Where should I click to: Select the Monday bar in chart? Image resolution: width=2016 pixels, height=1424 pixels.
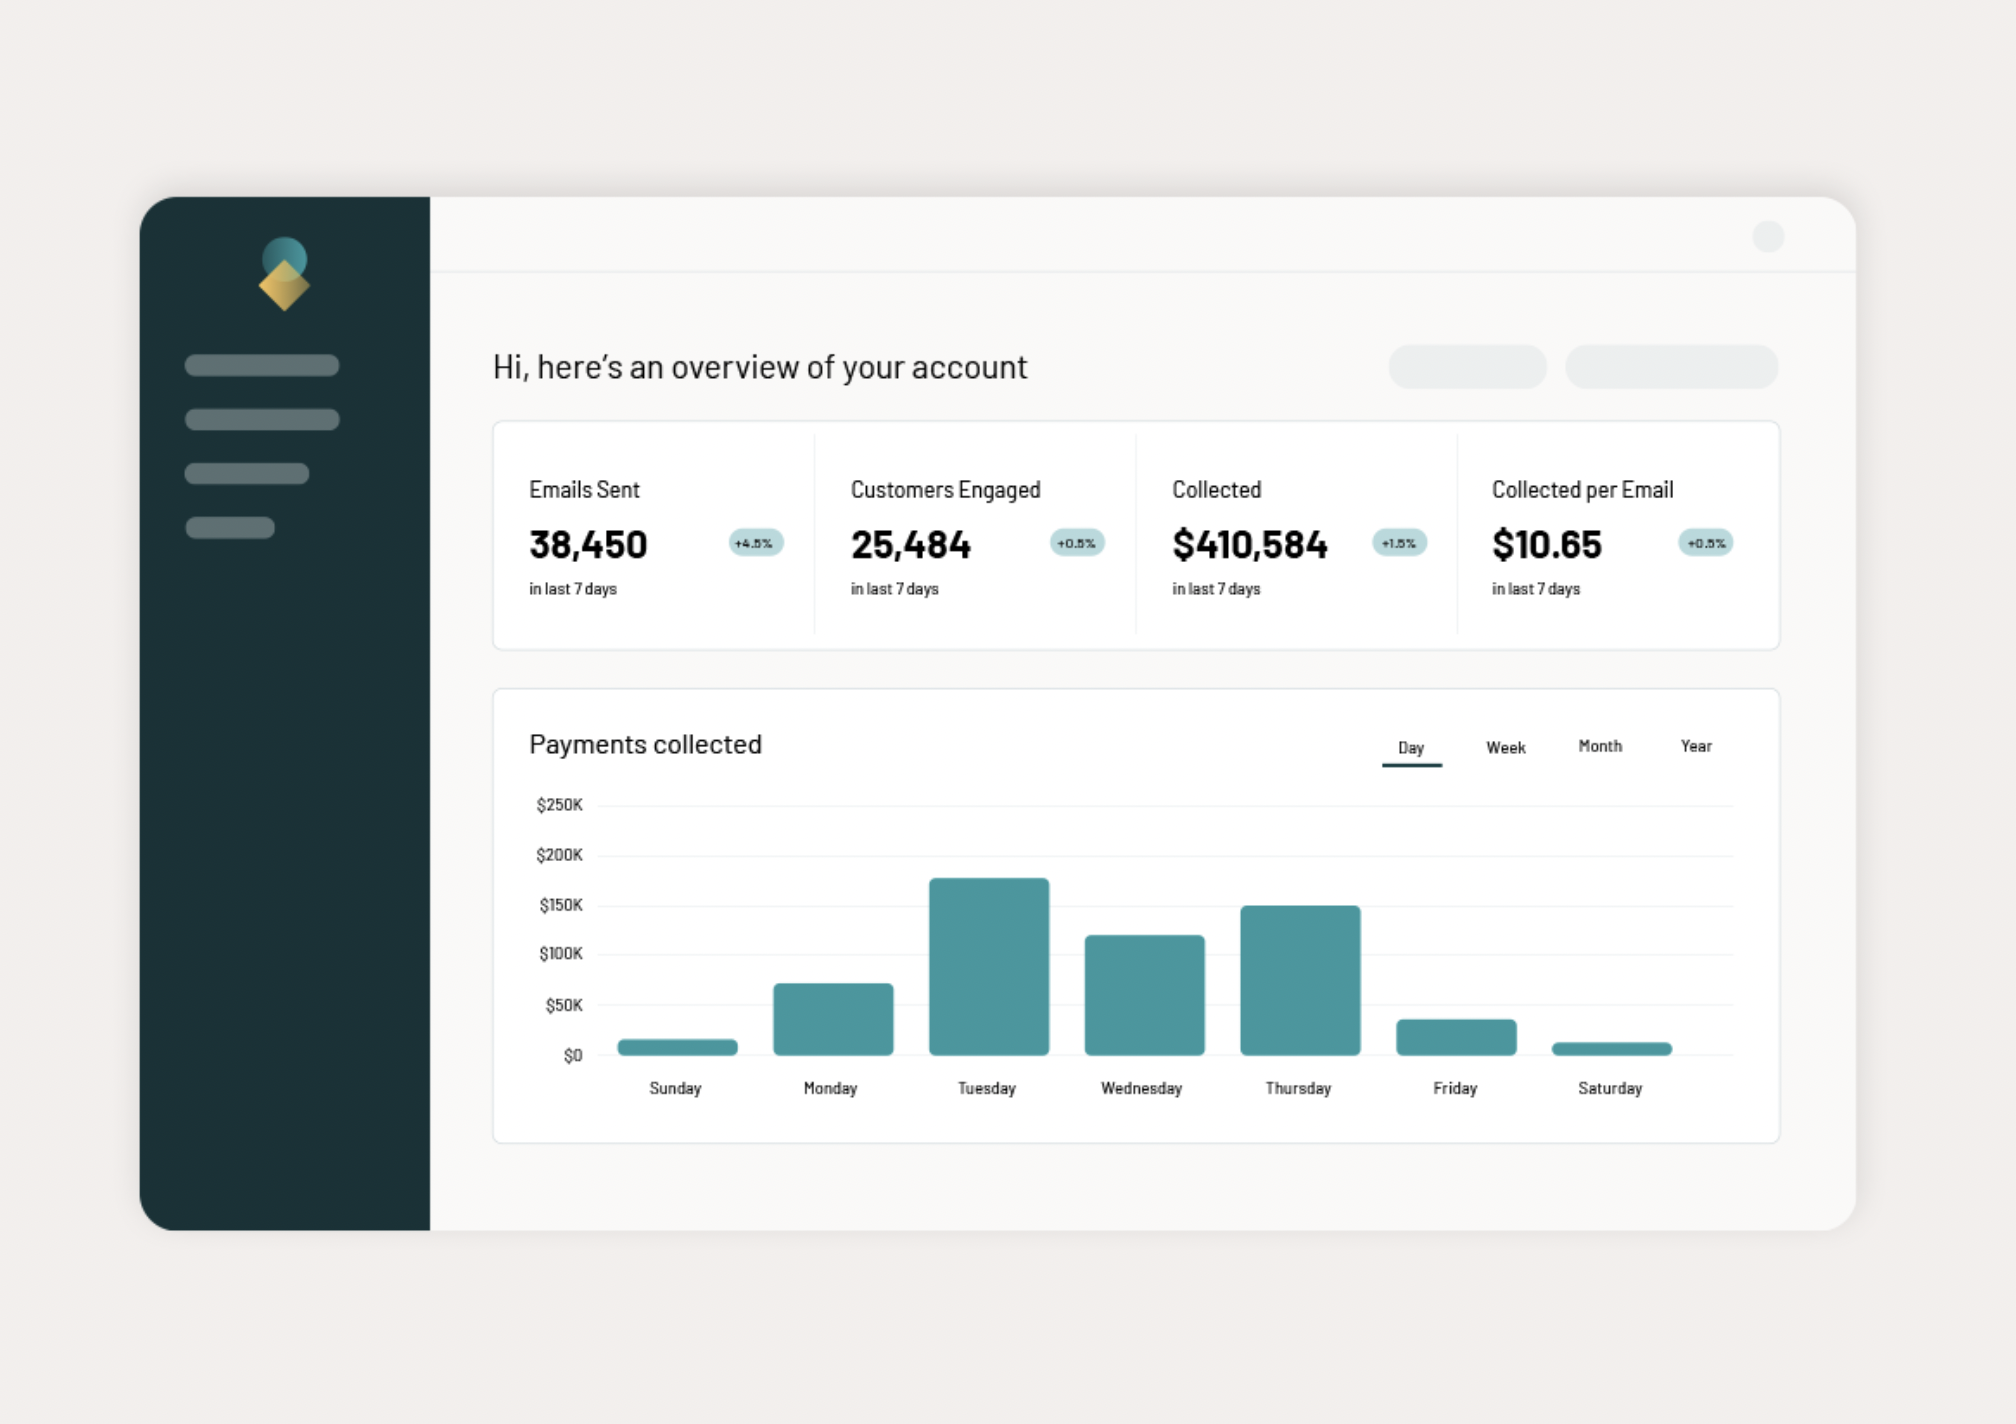833,1019
